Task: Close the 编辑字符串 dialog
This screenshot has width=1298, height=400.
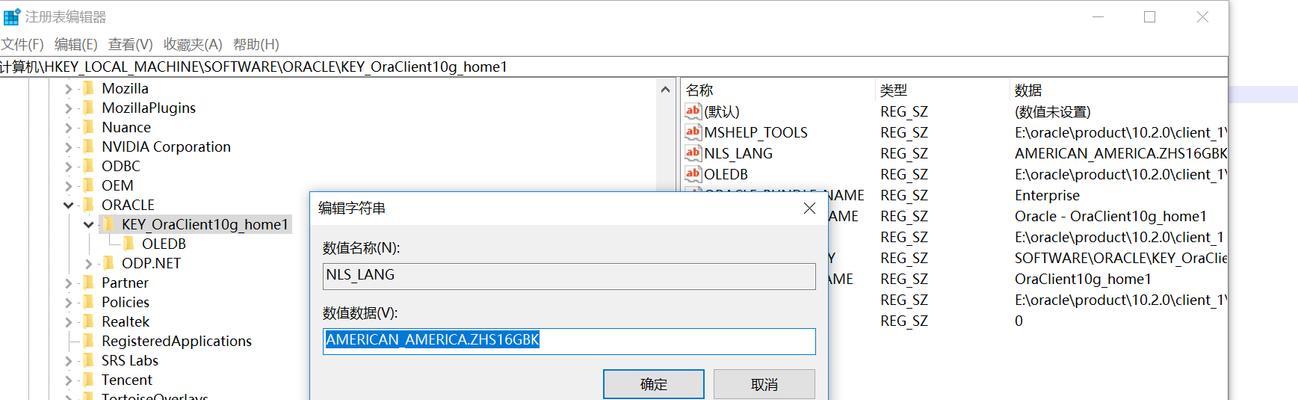Action: click(809, 208)
